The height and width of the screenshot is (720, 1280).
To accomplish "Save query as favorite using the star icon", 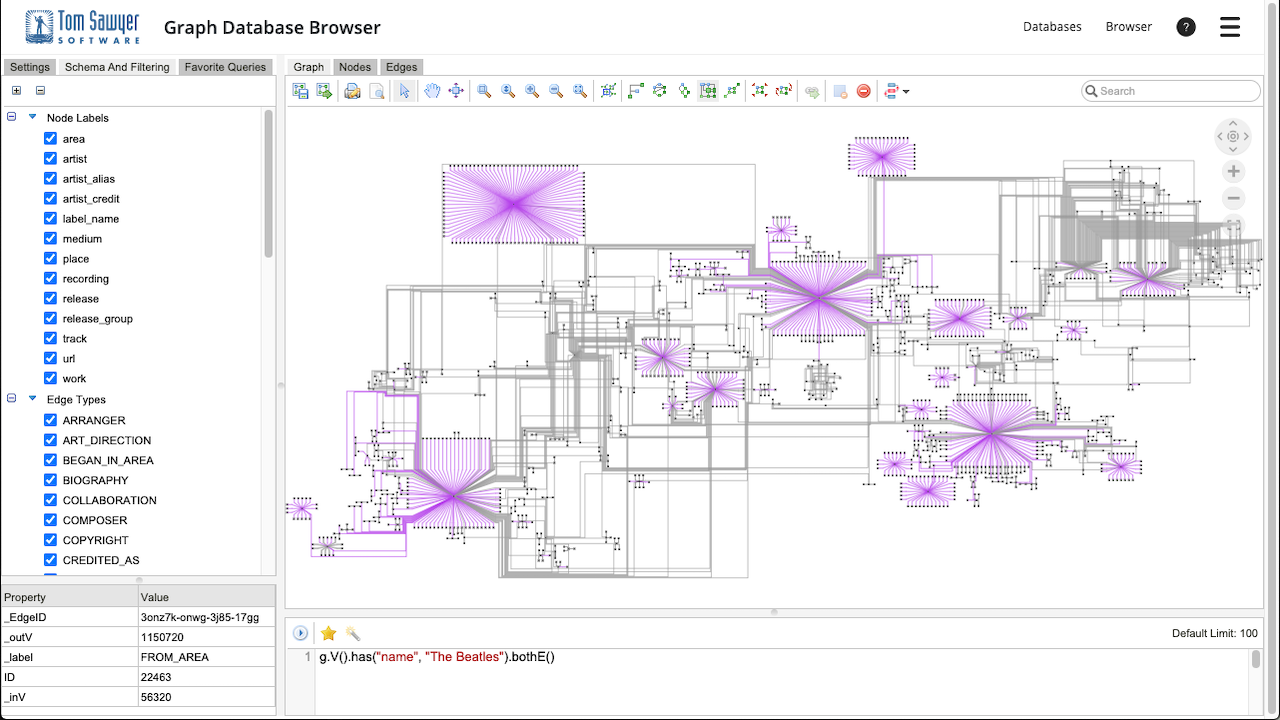I will tap(328, 632).
